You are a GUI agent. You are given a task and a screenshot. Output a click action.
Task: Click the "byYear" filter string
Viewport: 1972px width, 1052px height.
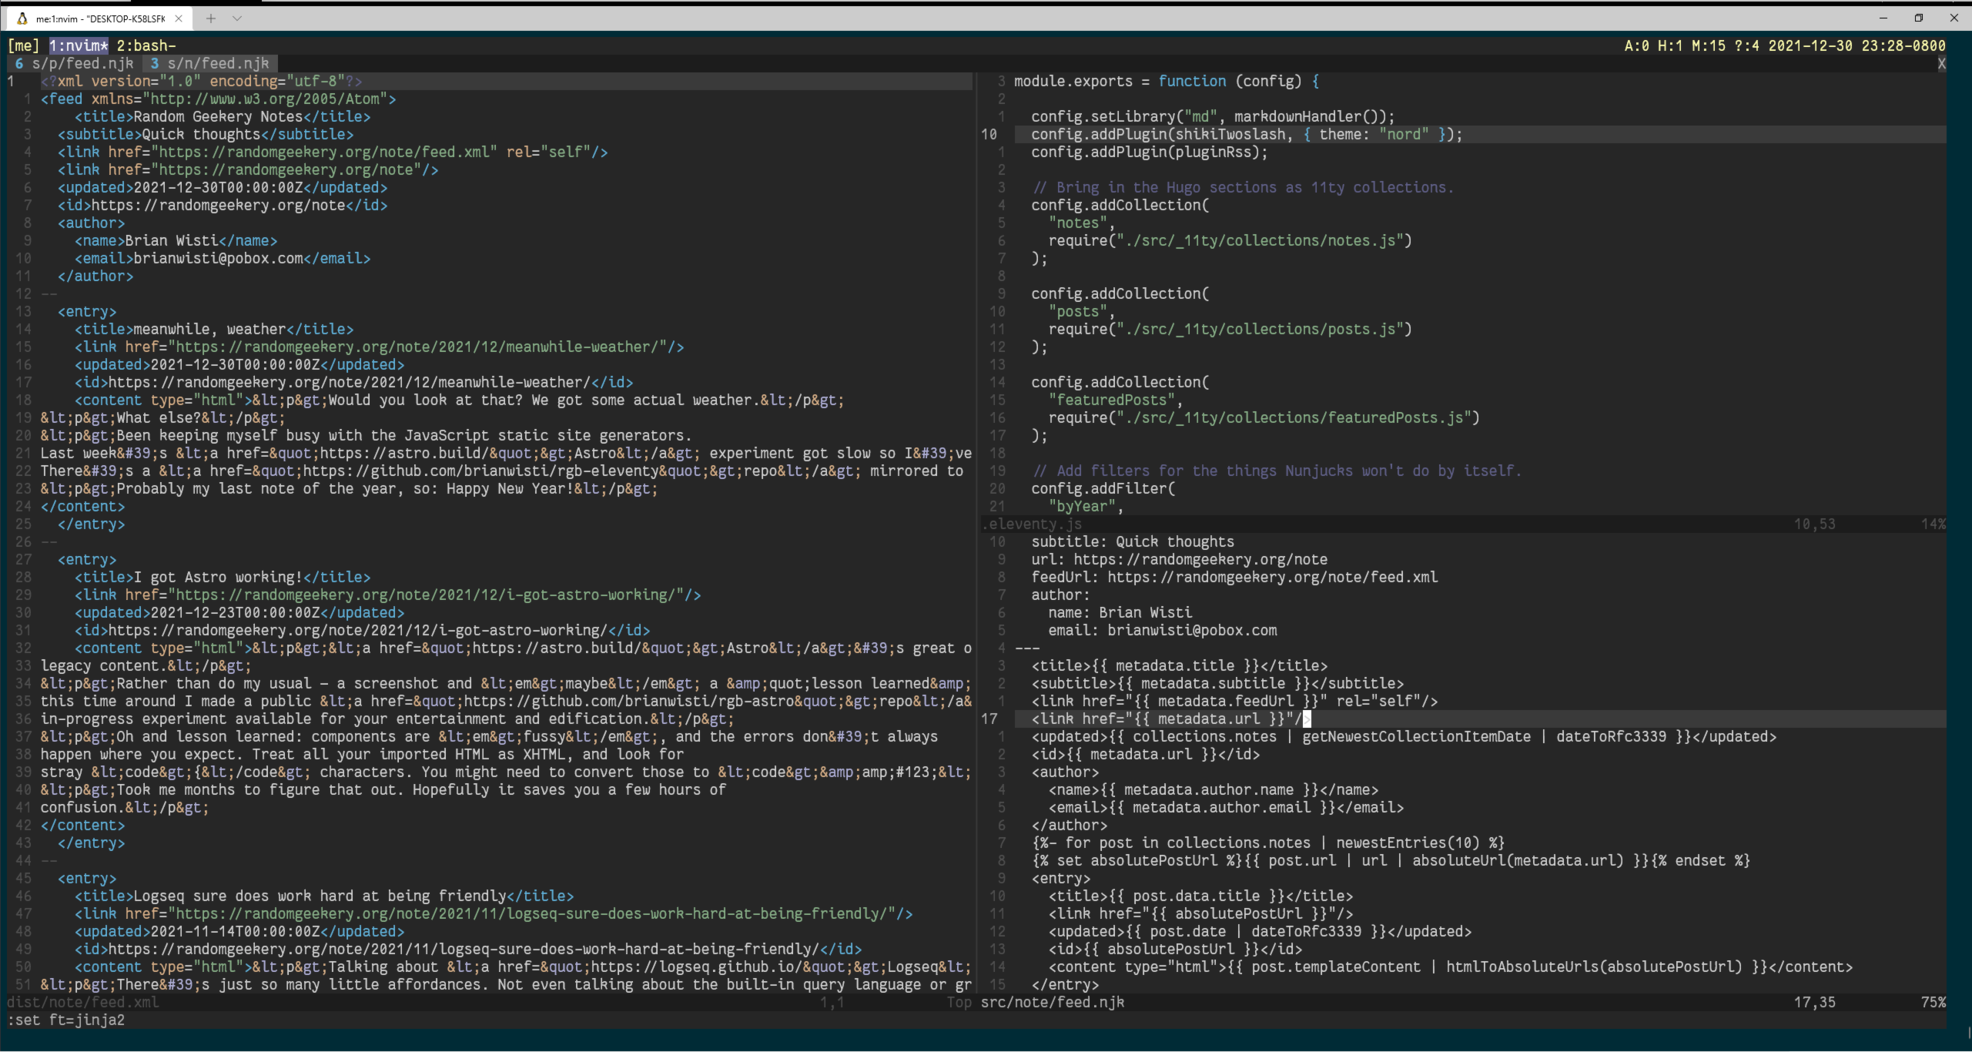(1082, 506)
